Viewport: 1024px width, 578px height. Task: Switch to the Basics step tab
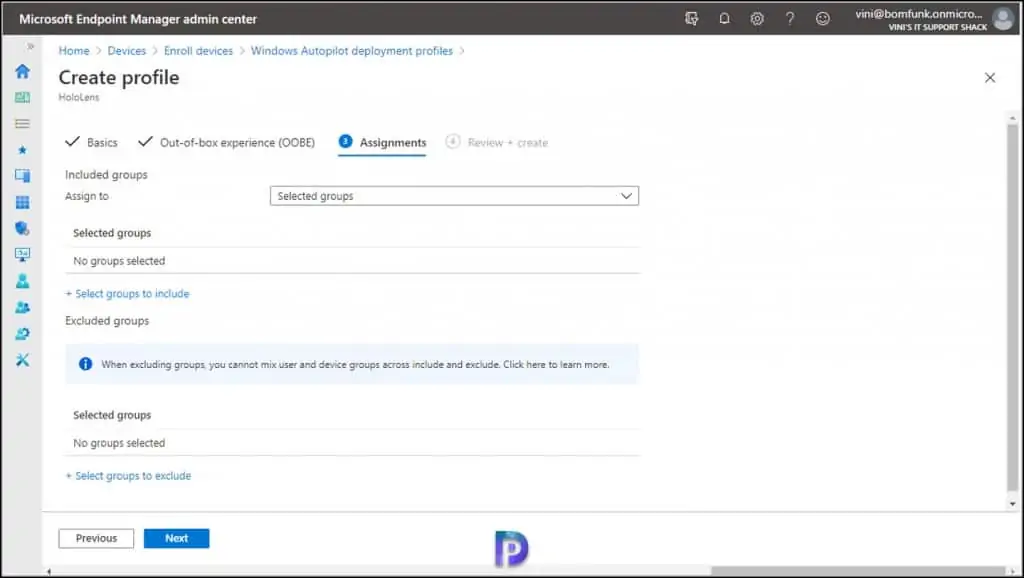click(91, 142)
